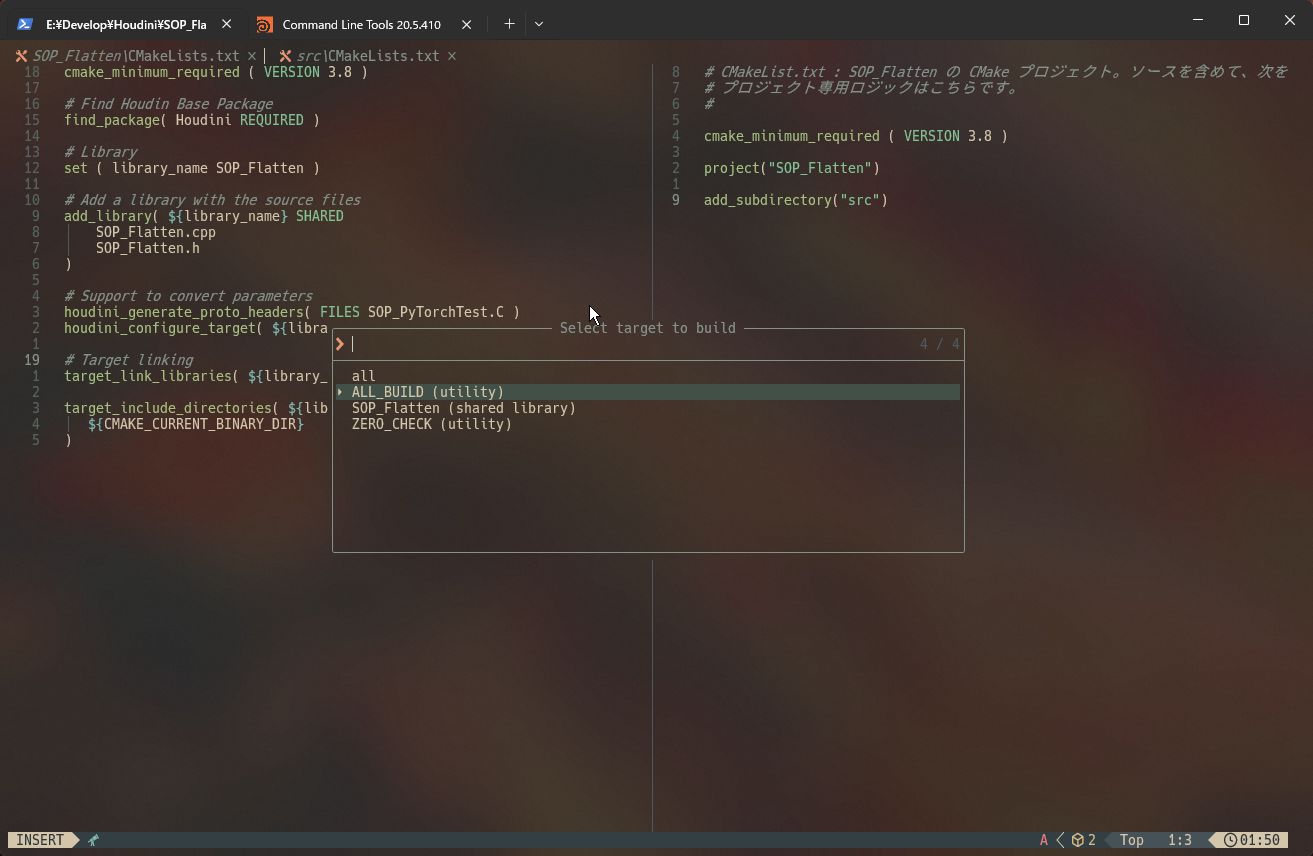Select the ZERO_CHECK (utility) target

click(x=431, y=423)
